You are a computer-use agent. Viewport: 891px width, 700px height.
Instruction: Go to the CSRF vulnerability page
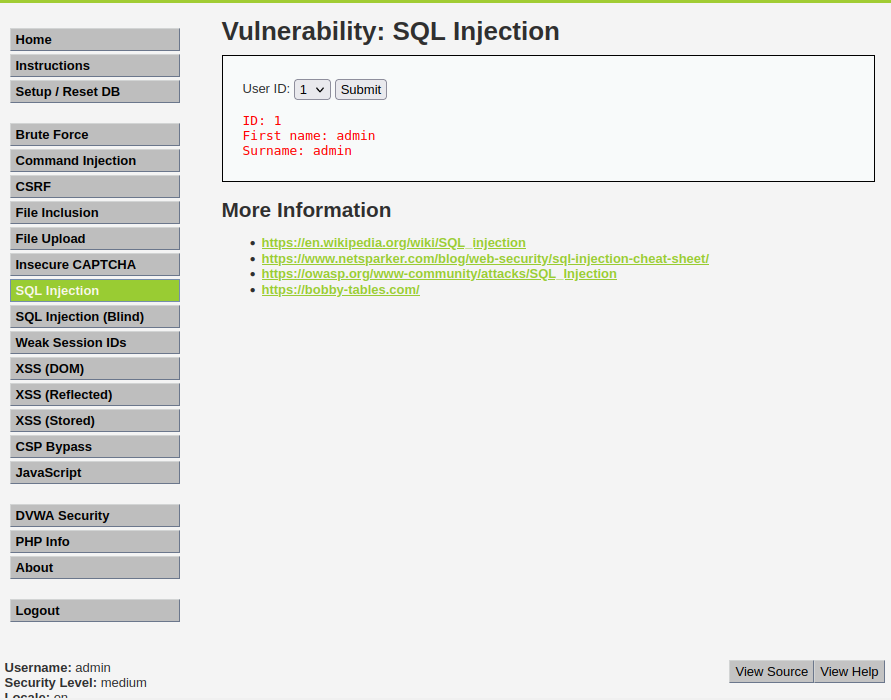pos(94,186)
